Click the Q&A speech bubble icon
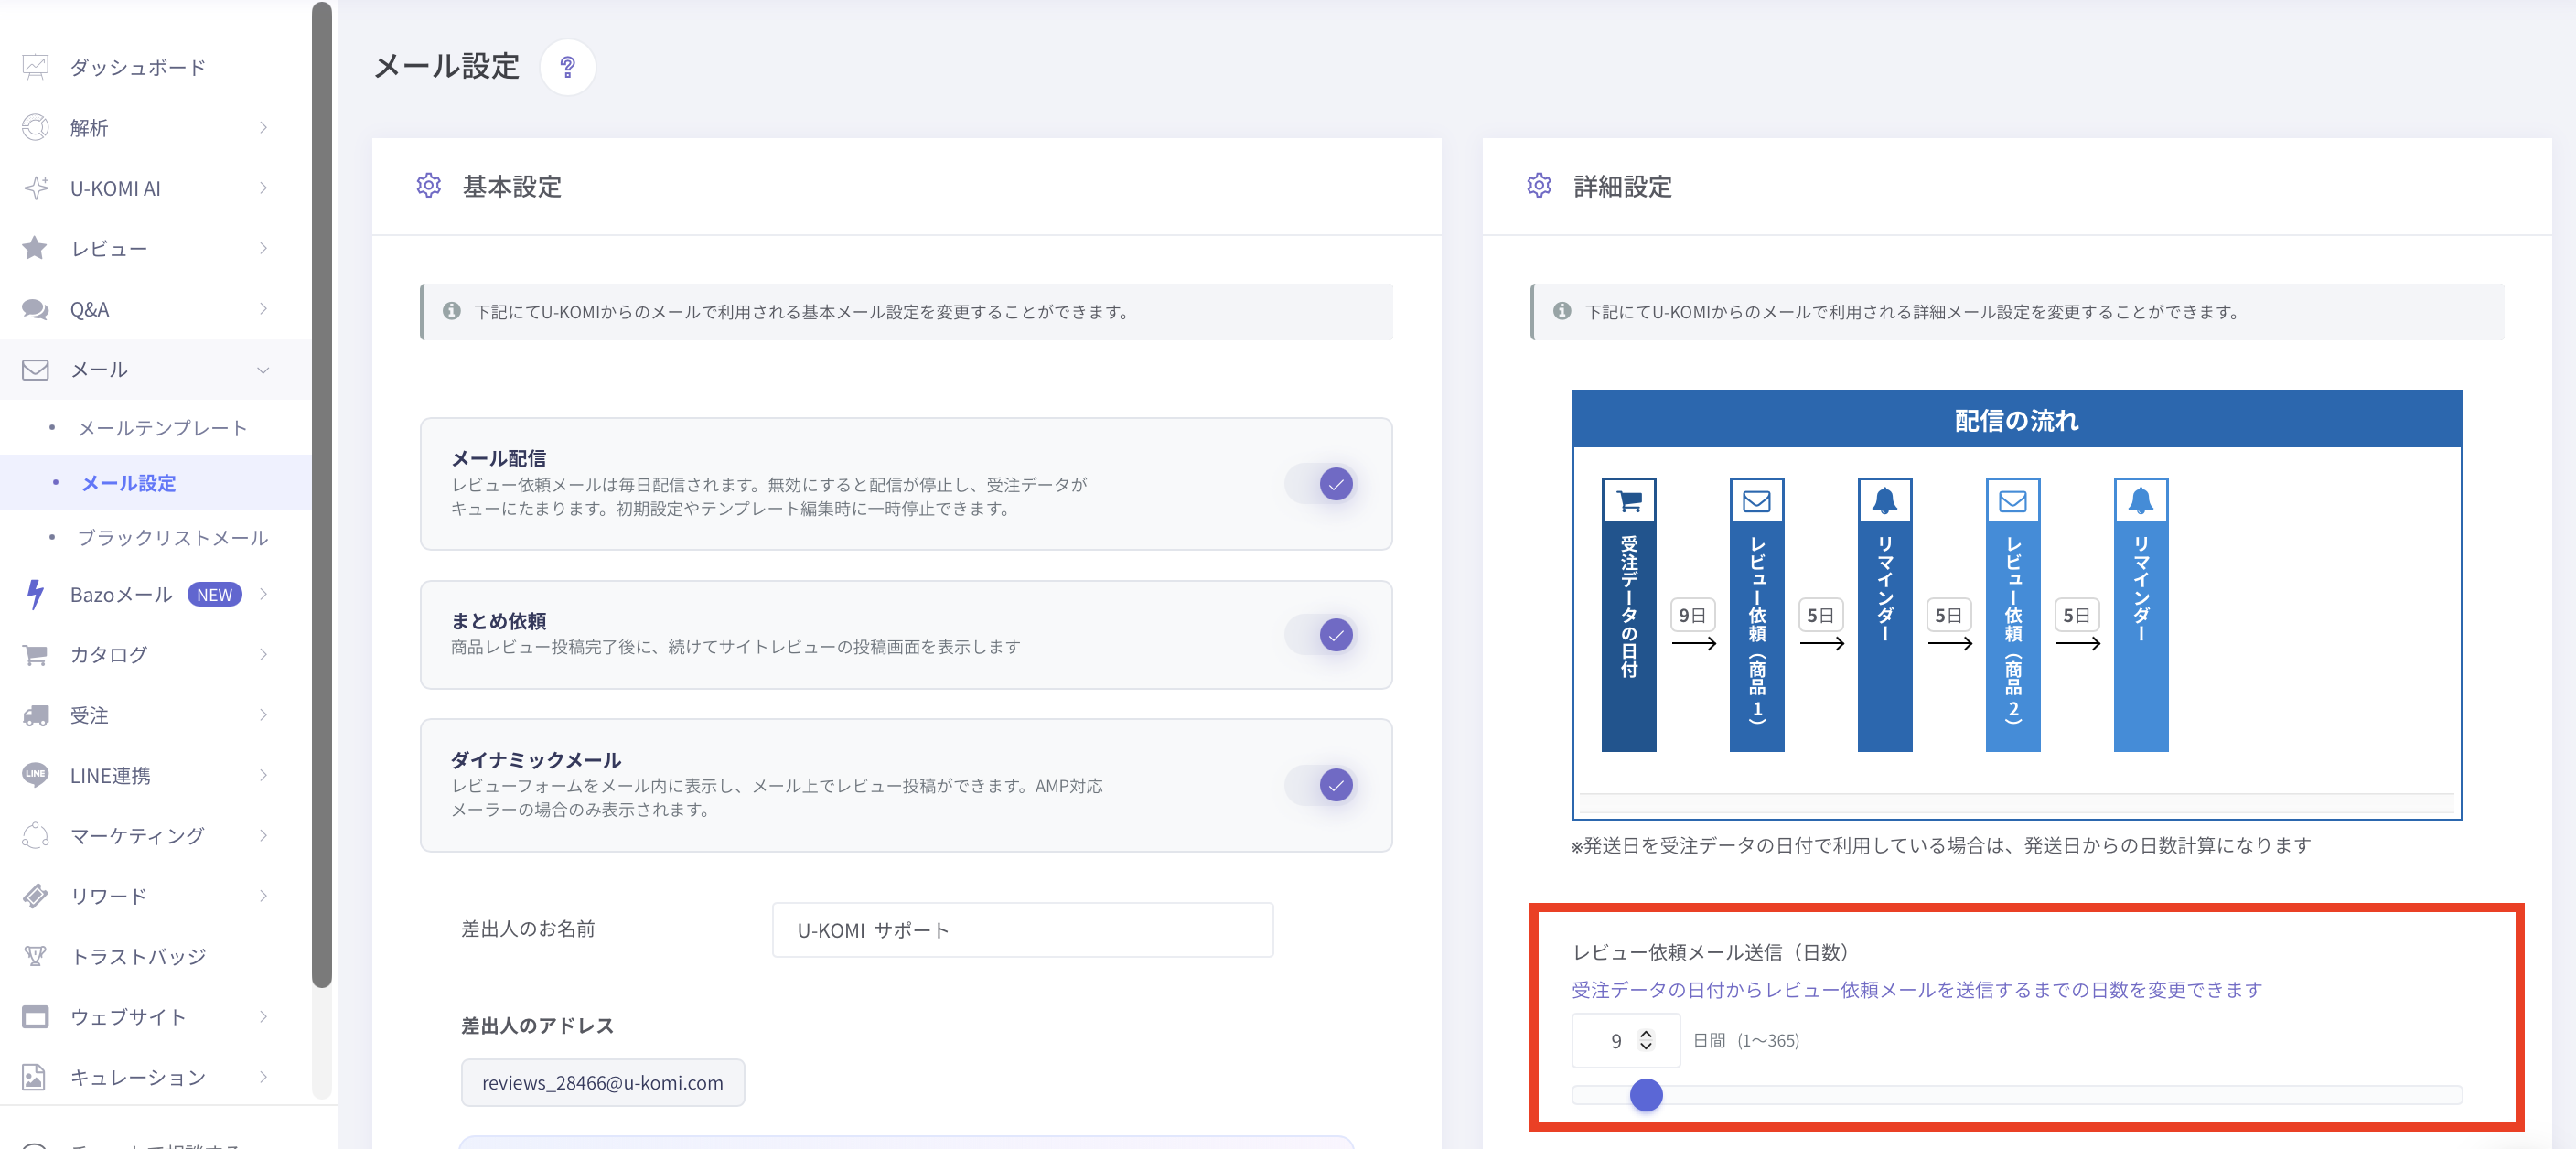This screenshot has height=1149, width=2576. click(35, 309)
